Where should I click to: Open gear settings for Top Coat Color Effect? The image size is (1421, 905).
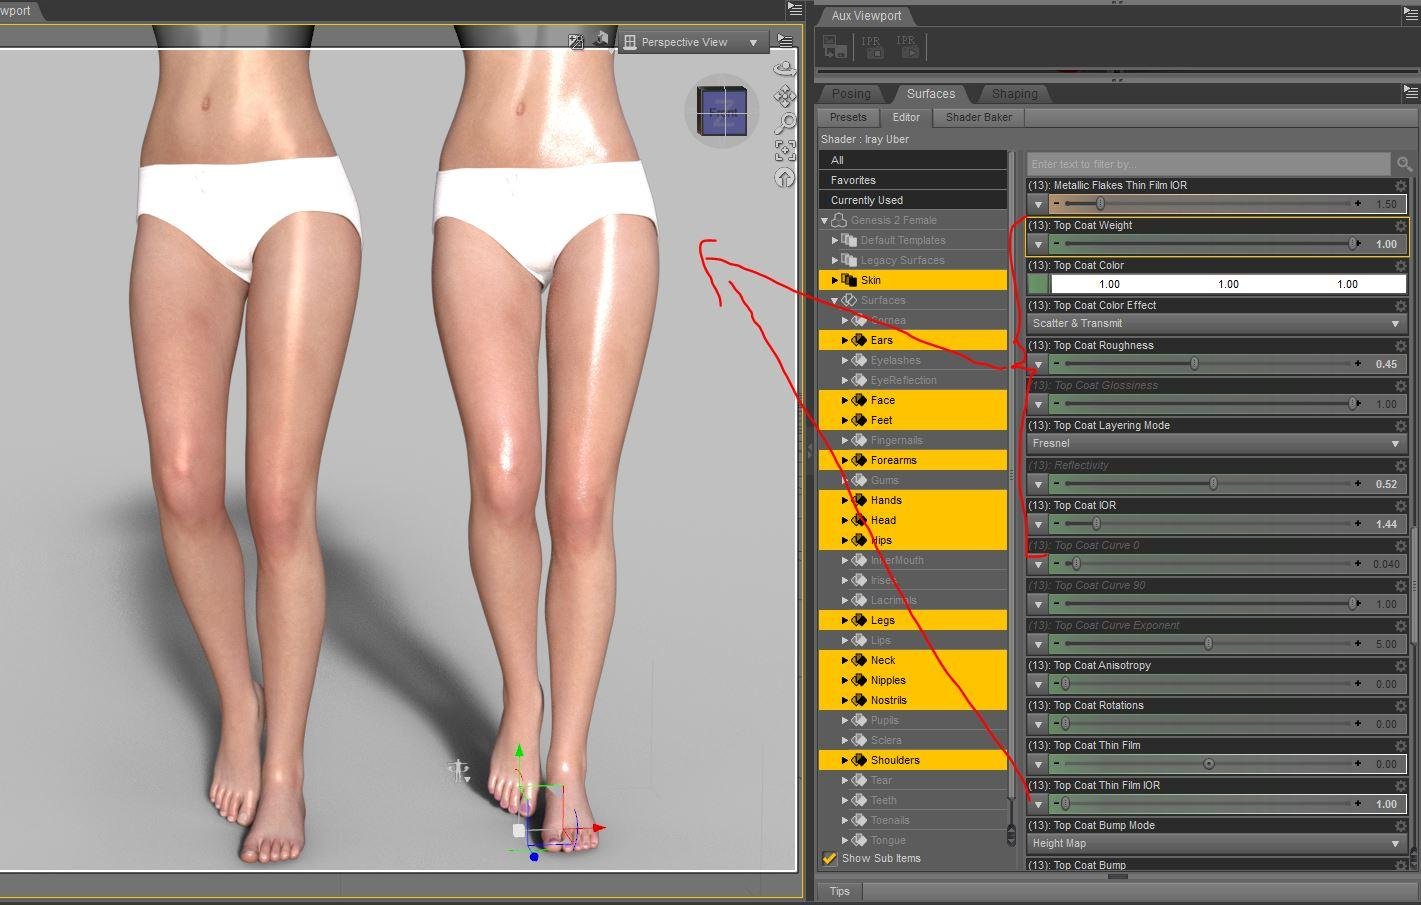(x=1400, y=306)
